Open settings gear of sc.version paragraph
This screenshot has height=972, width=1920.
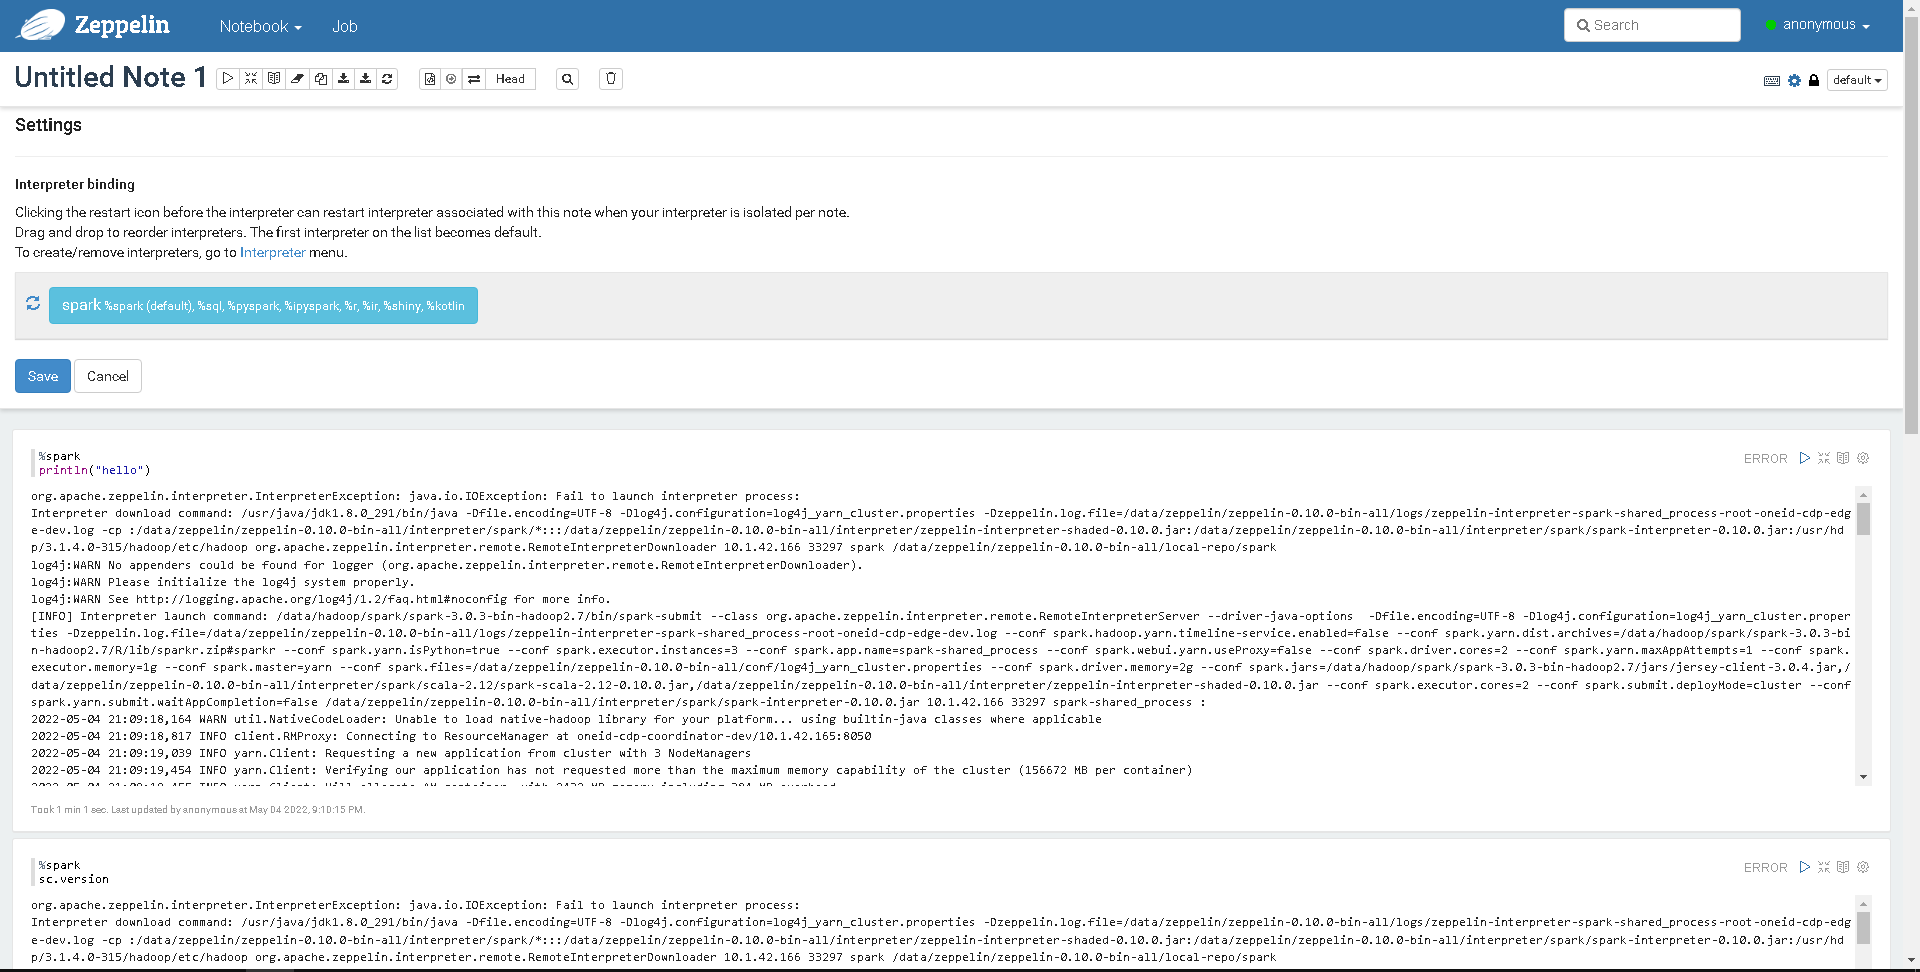pos(1862,867)
